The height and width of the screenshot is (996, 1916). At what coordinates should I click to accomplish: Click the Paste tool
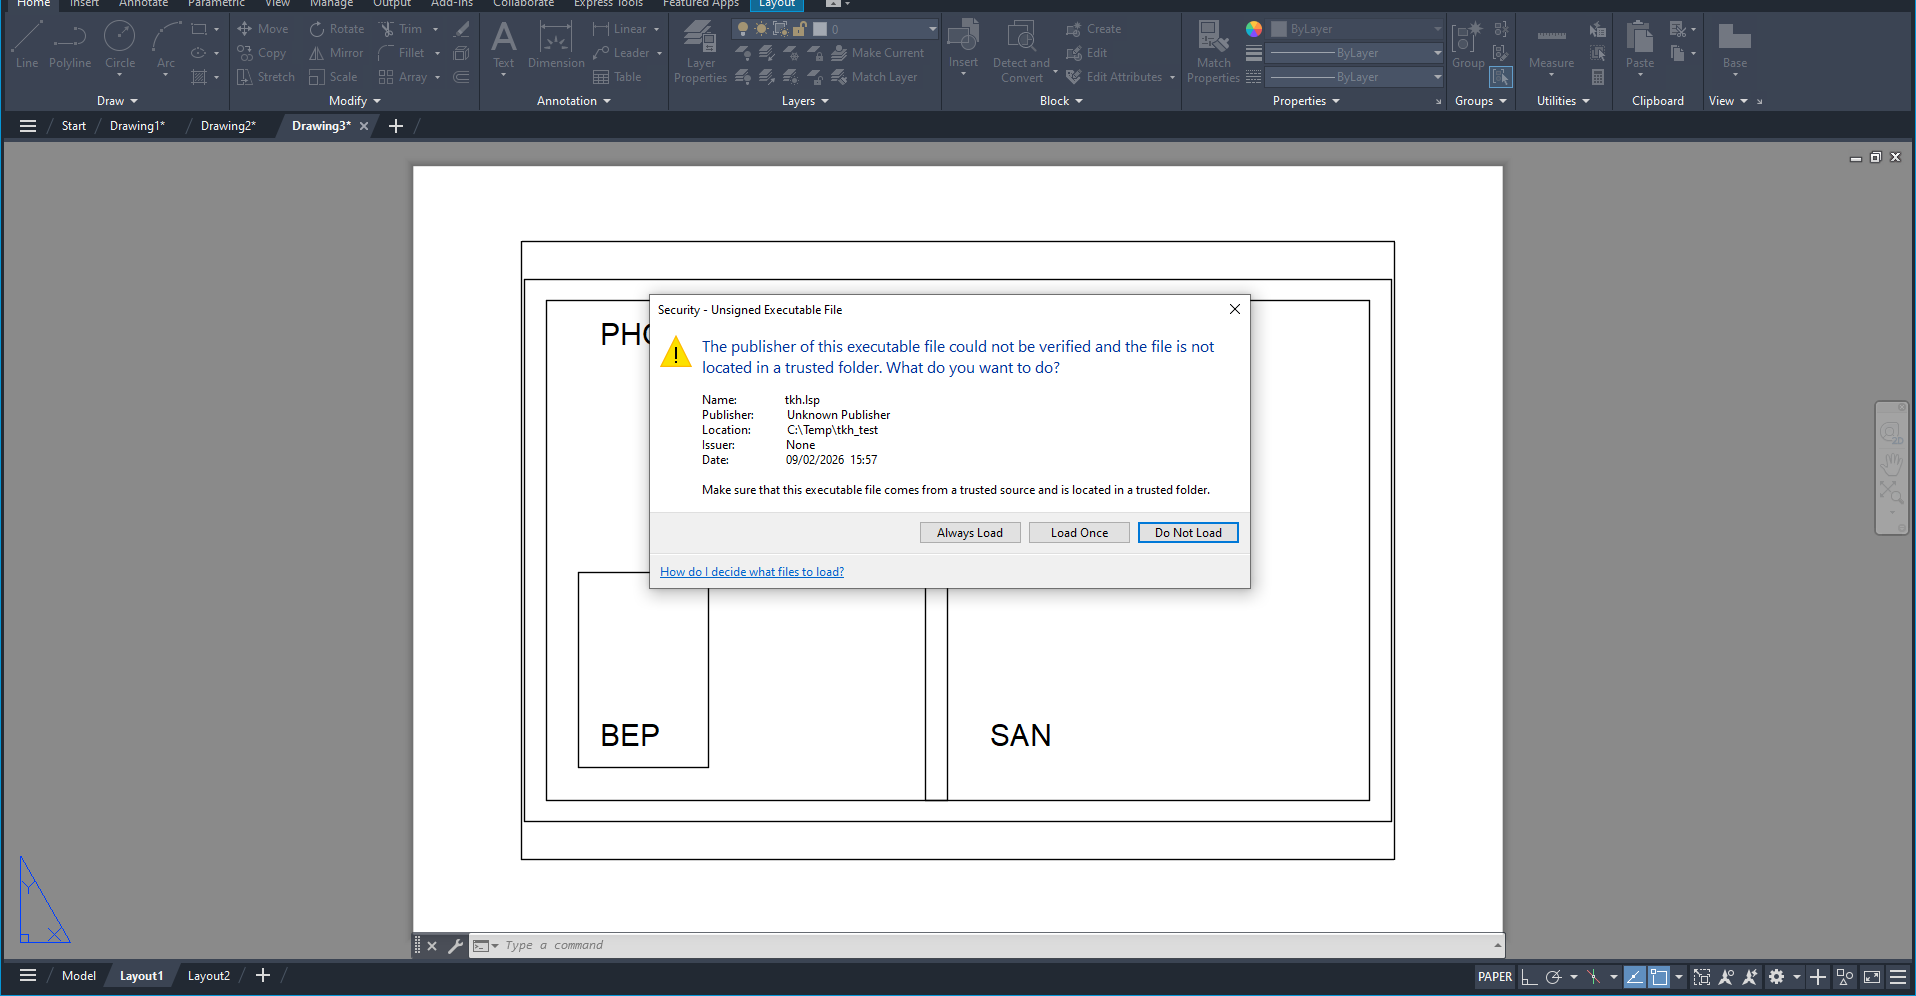tap(1640, 46)
